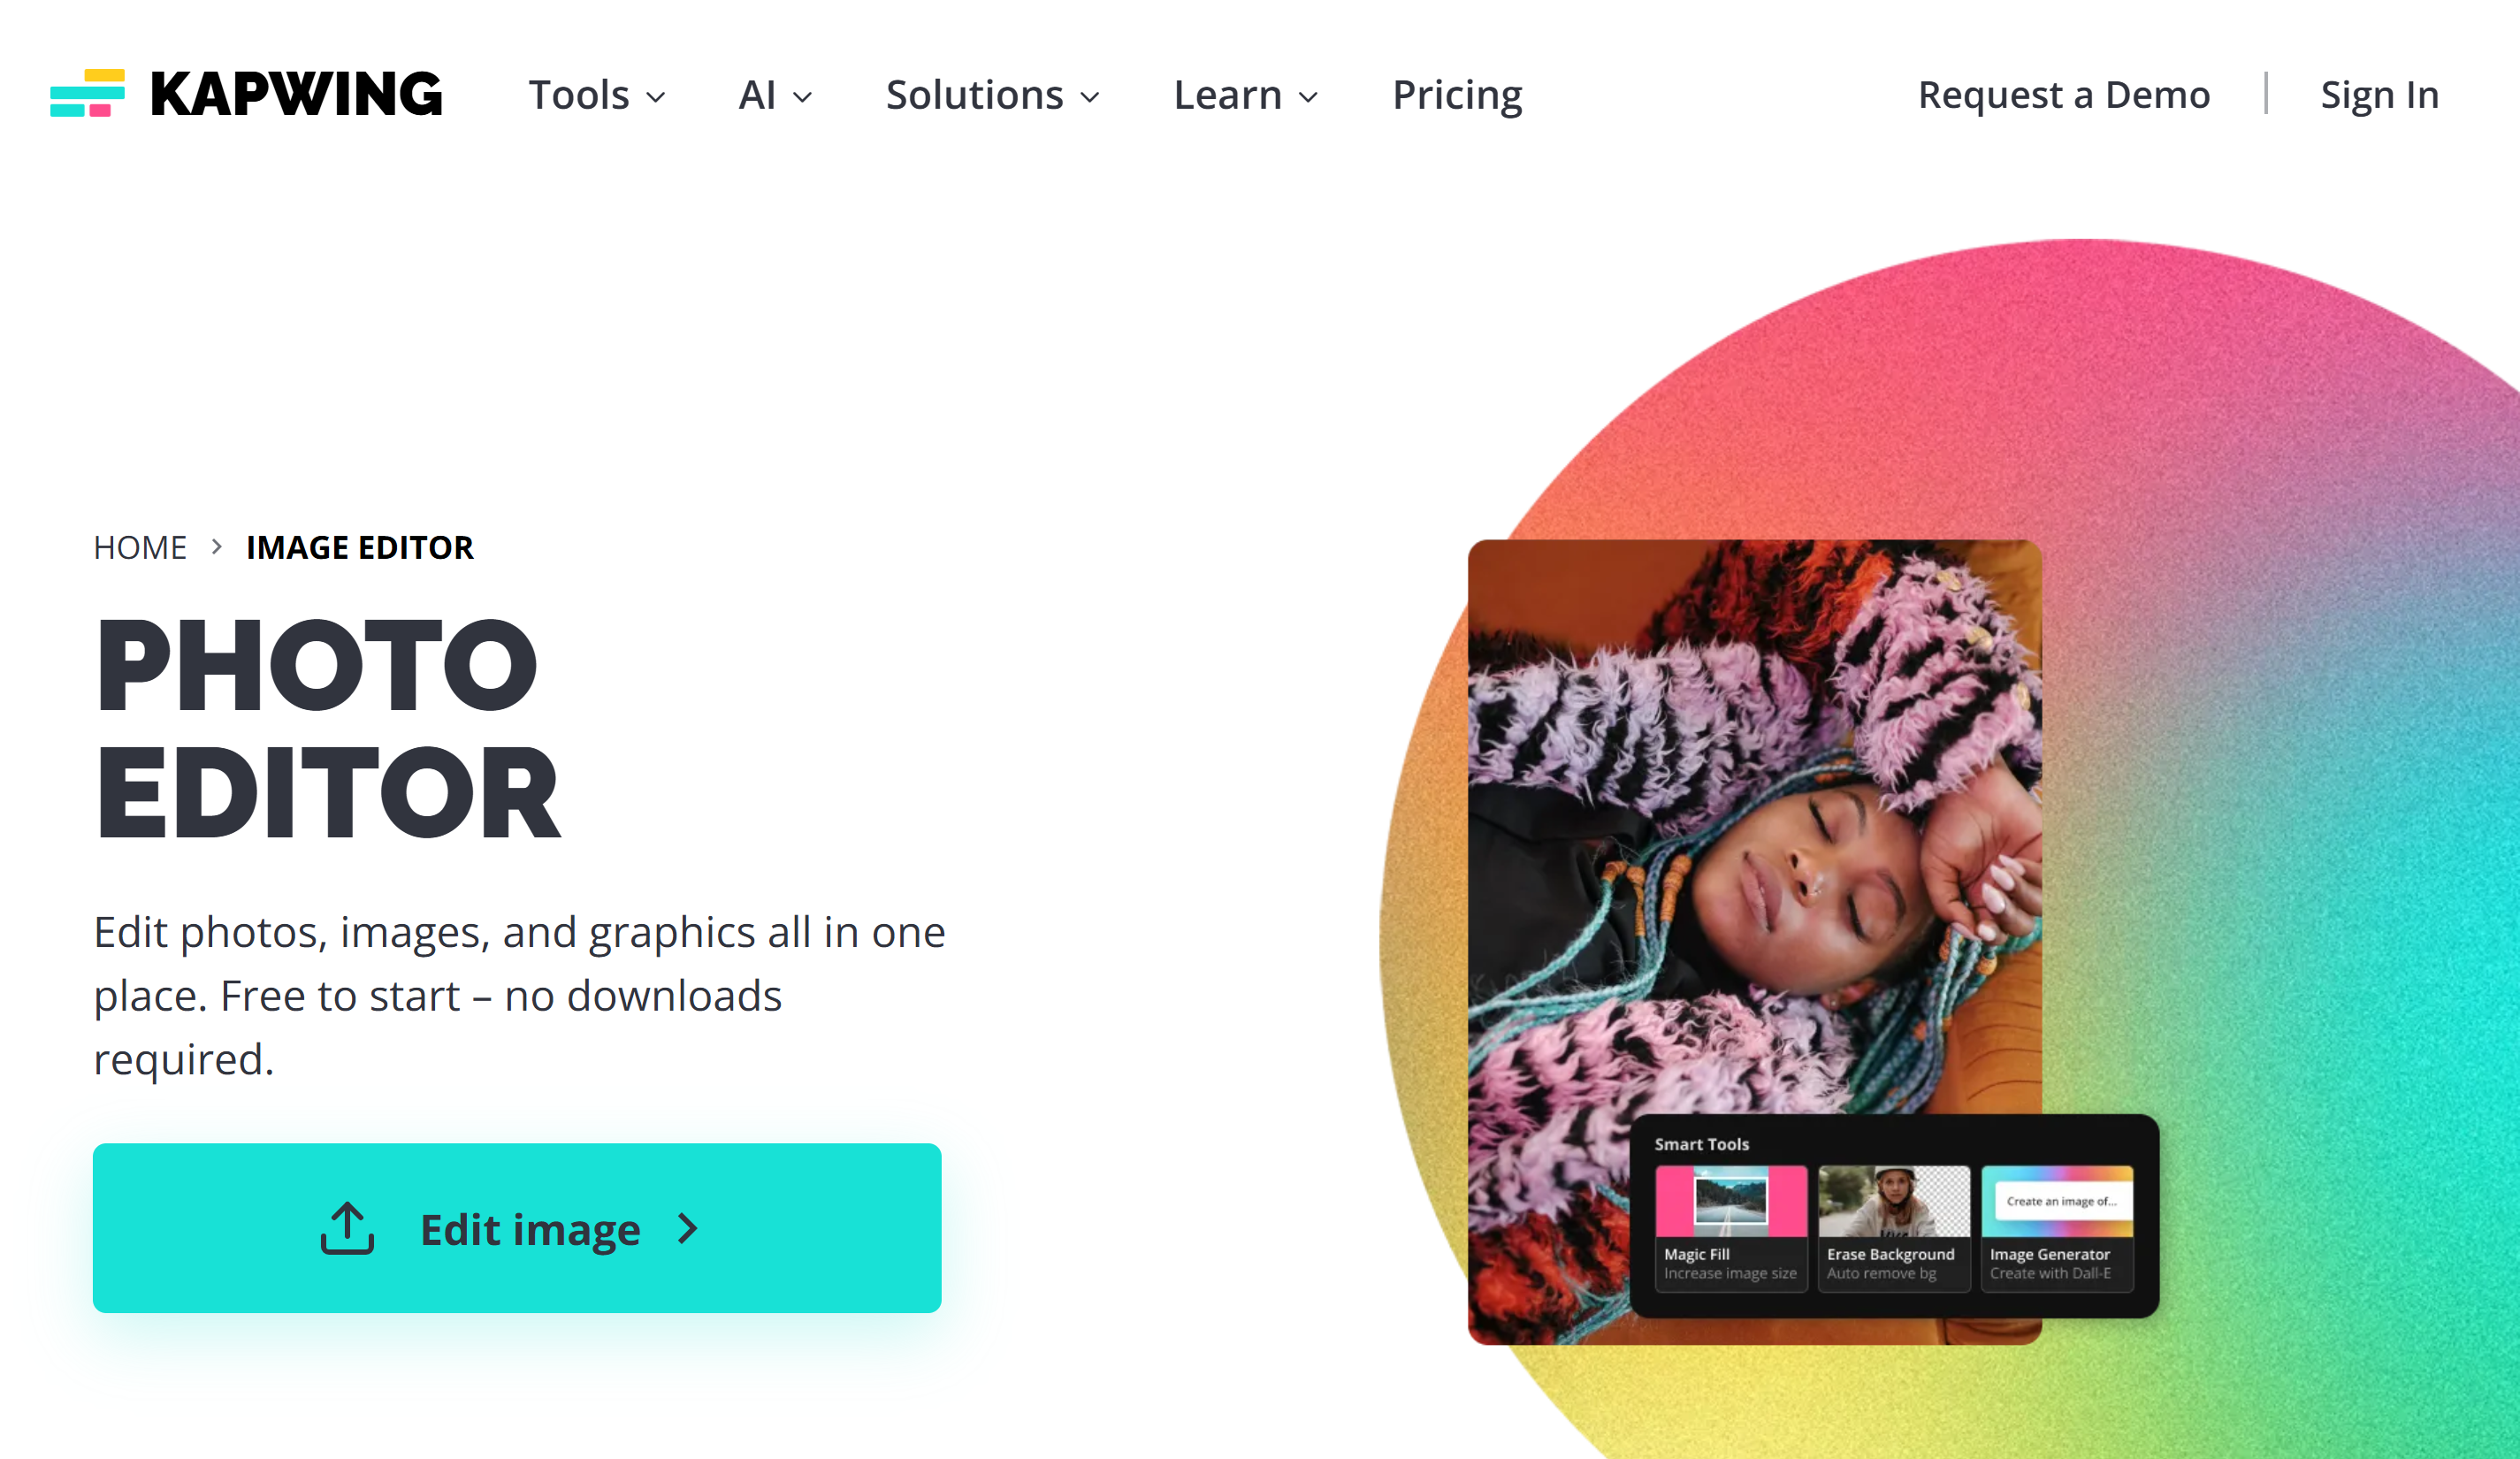Click the Kapwing colored-bars logo icon
The height and width of the screenshot is (1459, 2520).
[x=88, y=94]
